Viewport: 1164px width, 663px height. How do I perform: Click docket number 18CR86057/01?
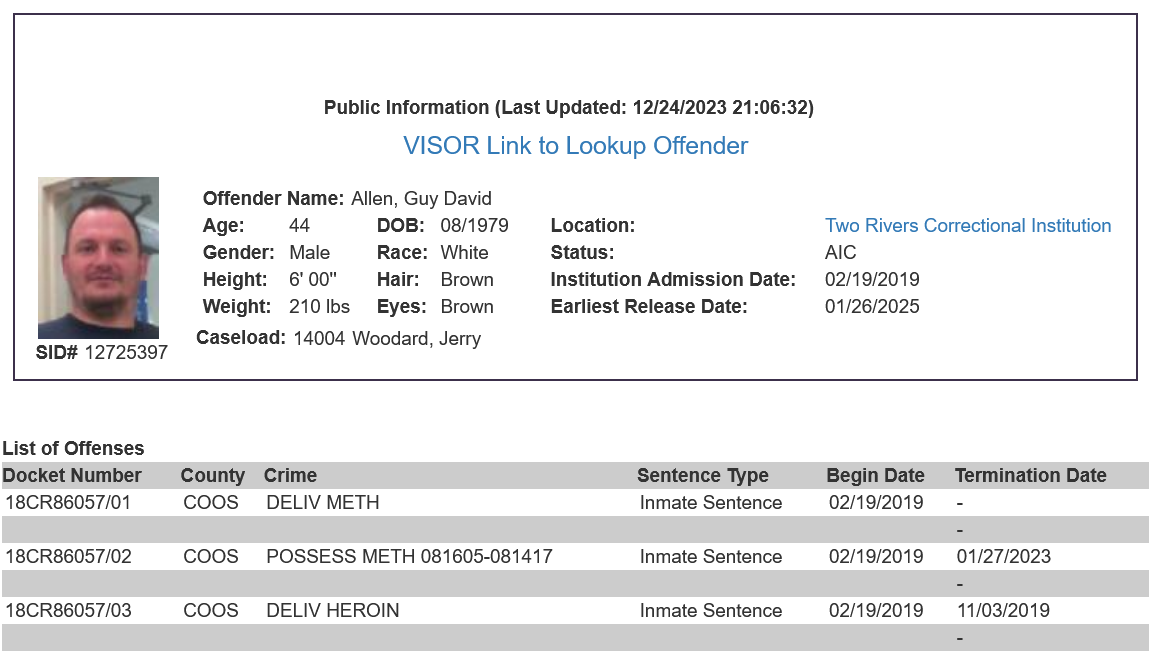tap(68, 503)
